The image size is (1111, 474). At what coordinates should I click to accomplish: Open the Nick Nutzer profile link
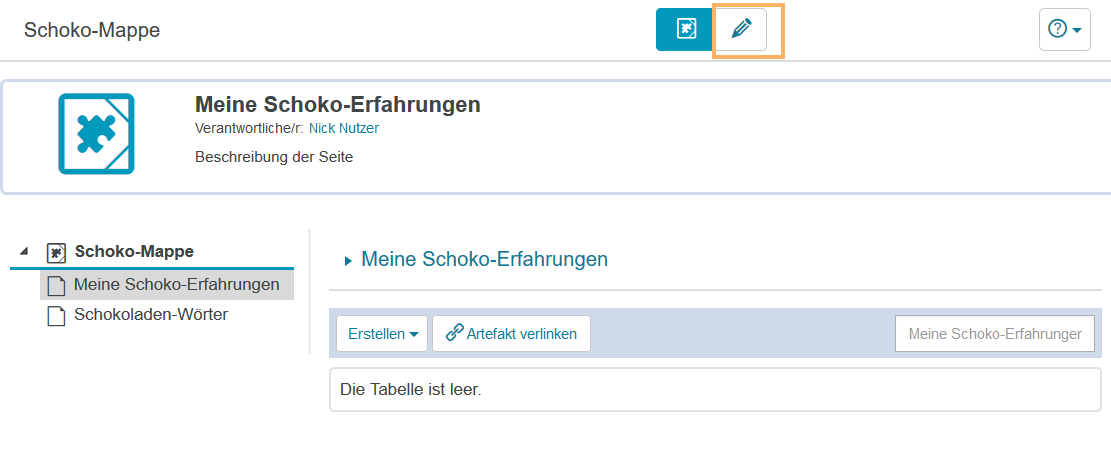pos(343,128)
